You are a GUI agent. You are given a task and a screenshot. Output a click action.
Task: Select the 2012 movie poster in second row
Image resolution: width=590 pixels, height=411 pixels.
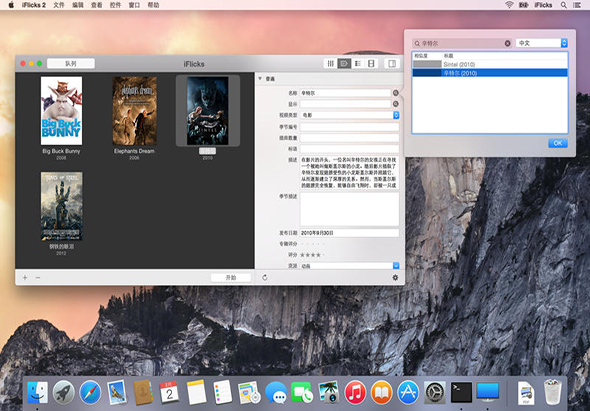61,206
